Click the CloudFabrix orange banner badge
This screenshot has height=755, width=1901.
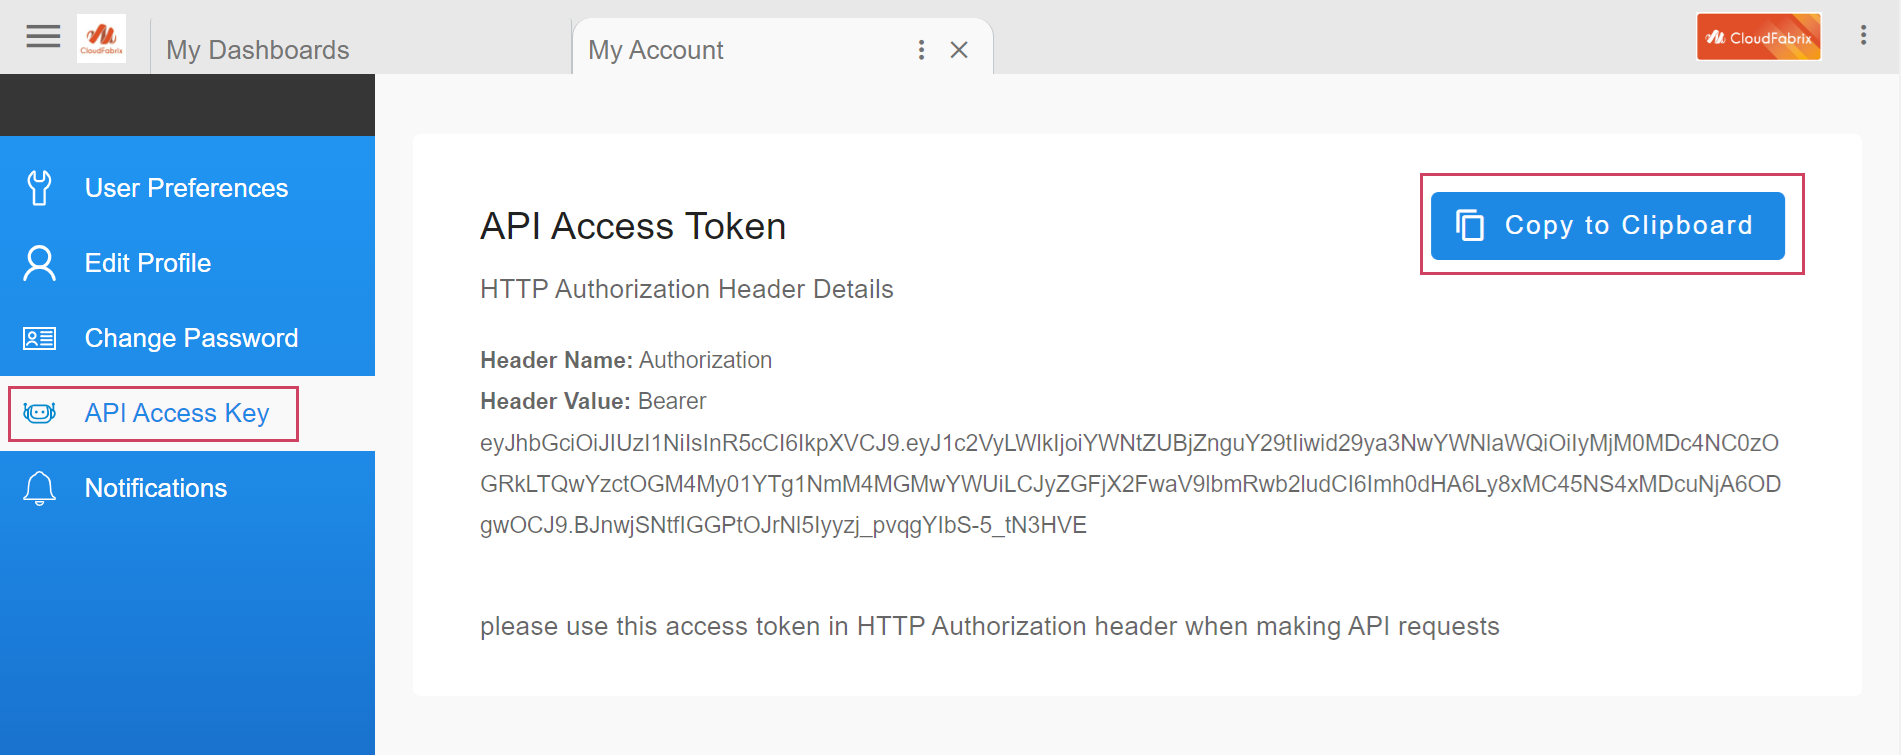(x=1758, y=37)
